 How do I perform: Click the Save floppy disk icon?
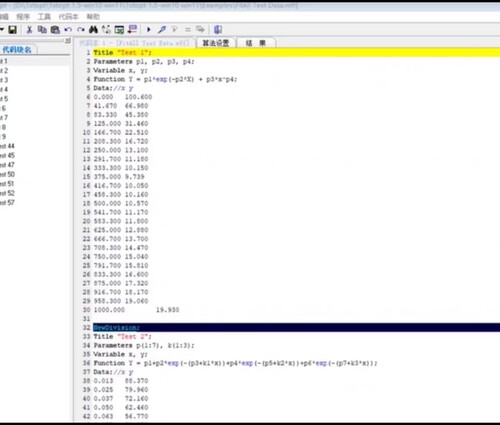[13, 30]
